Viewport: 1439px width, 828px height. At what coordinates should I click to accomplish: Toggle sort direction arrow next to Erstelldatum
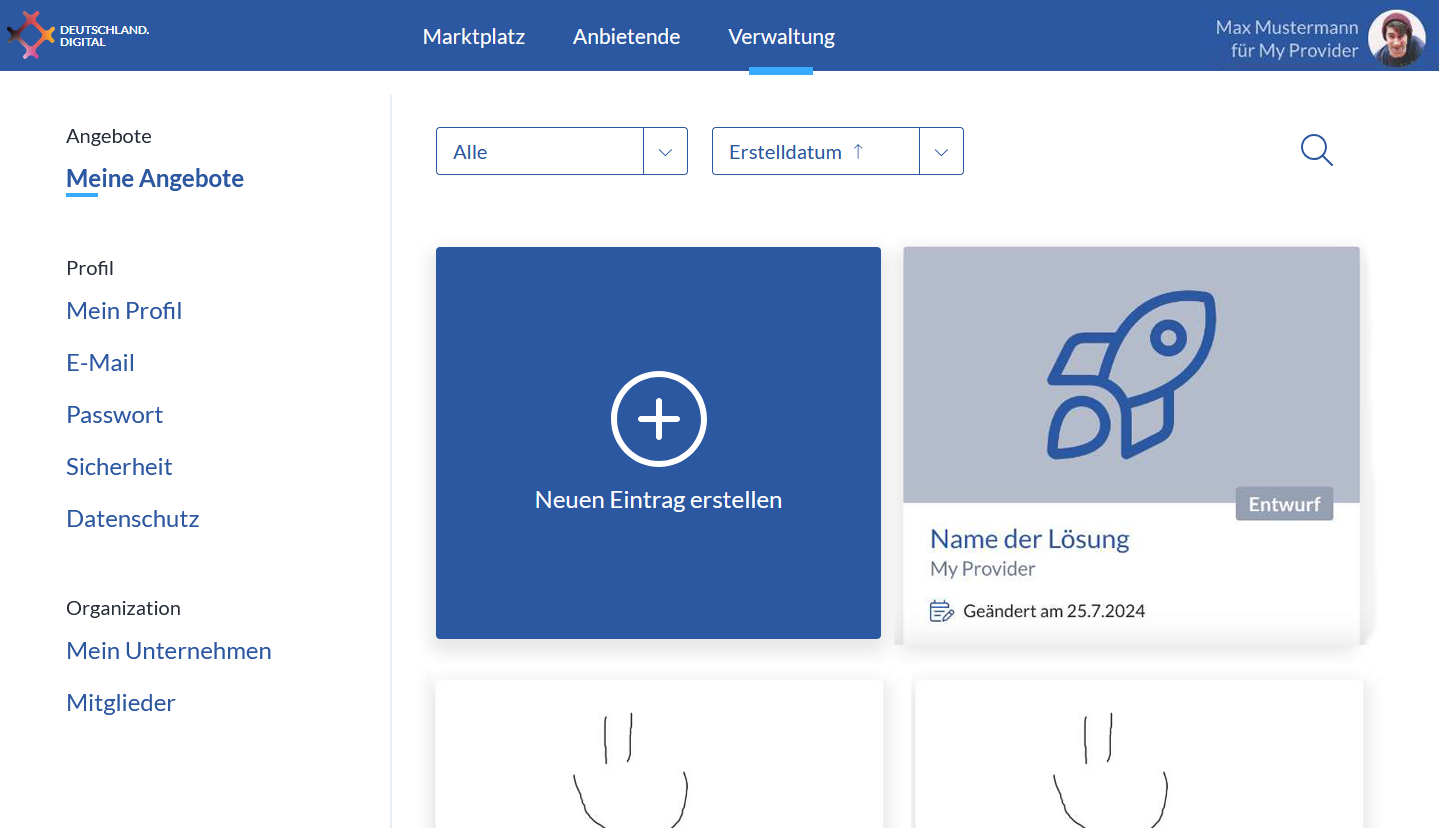pos(858,152)
